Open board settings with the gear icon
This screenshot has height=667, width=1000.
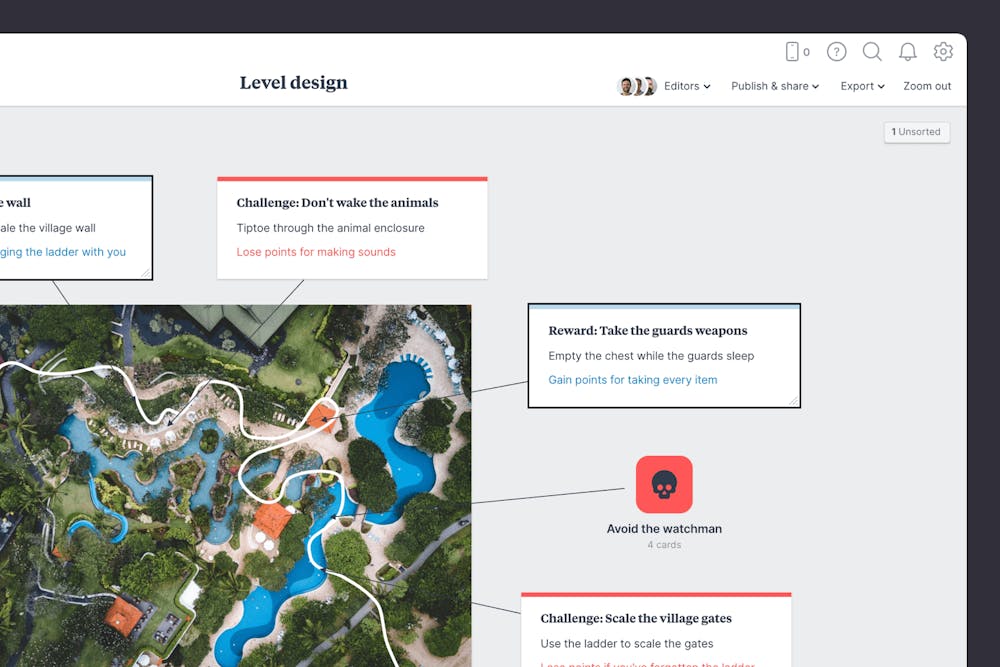[x=942, y=51]
